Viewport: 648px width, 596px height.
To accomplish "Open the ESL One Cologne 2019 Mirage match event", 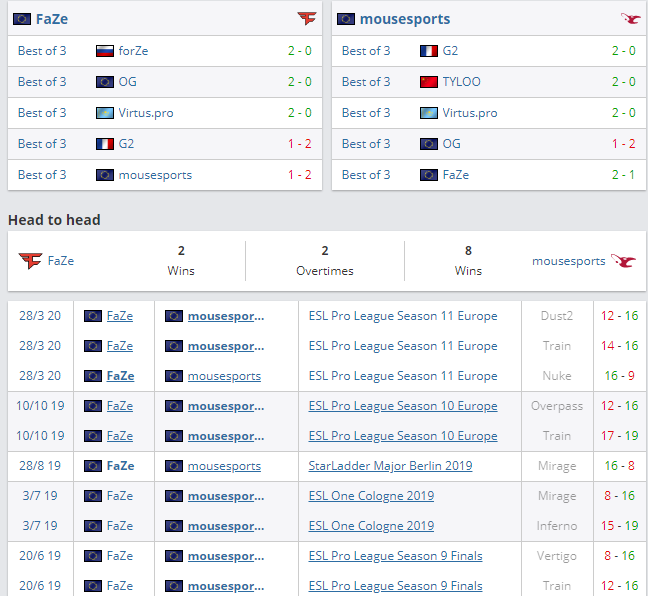I will (371, 496).
